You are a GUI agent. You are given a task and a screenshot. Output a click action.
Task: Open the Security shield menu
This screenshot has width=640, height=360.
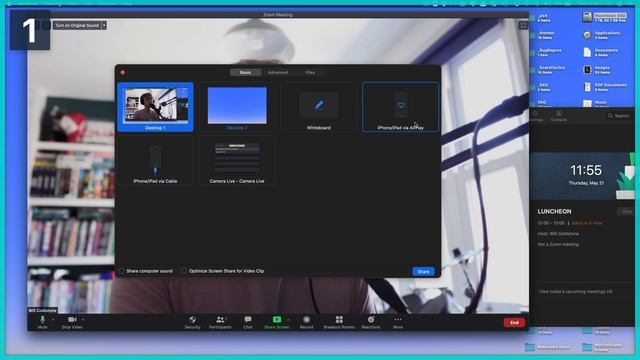coord(192,322)
